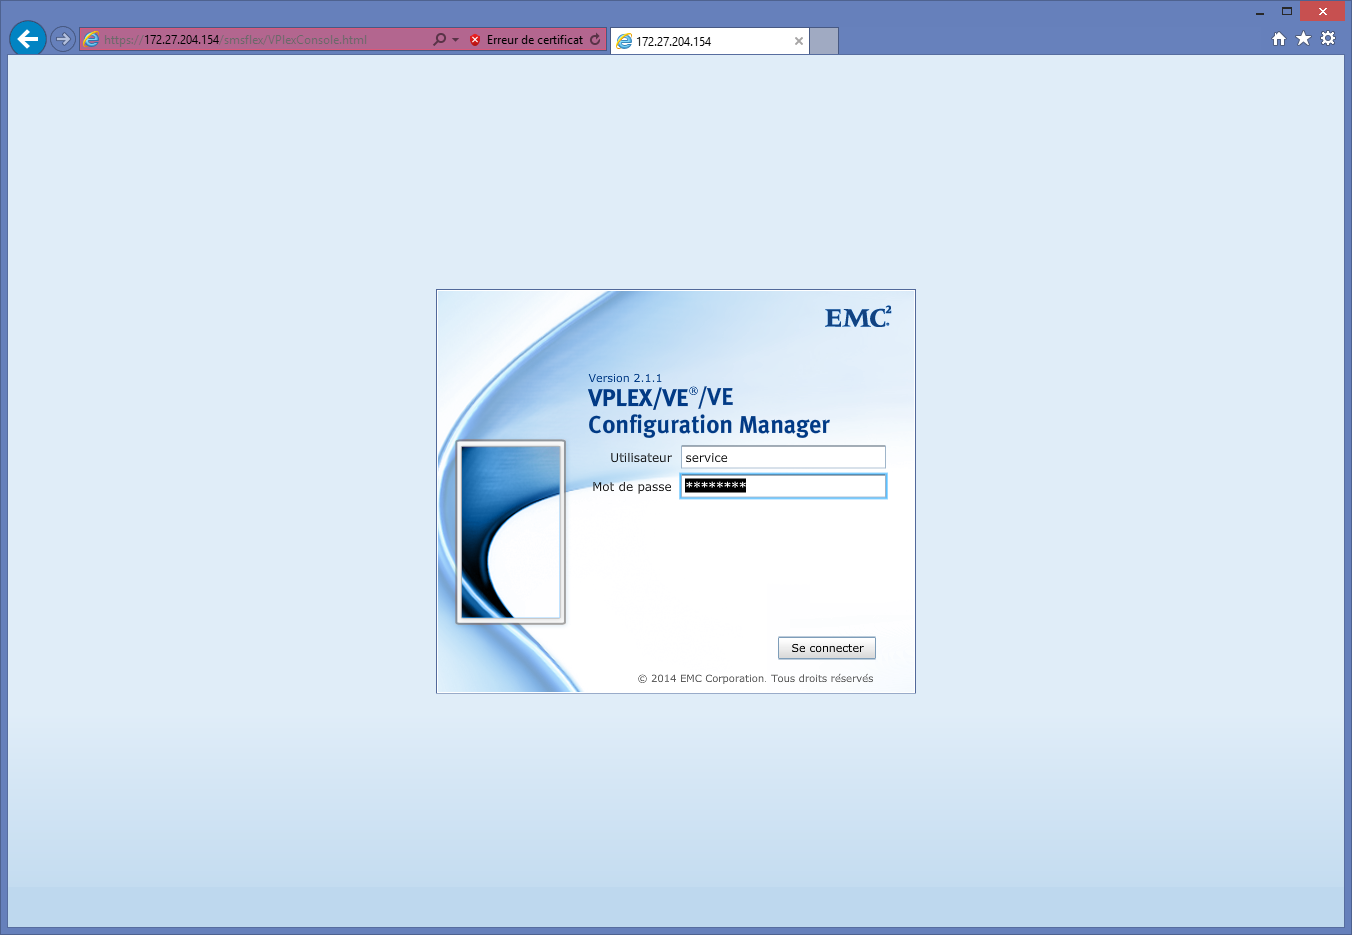Click the browser Forward arrow button

tap(63, 40)
